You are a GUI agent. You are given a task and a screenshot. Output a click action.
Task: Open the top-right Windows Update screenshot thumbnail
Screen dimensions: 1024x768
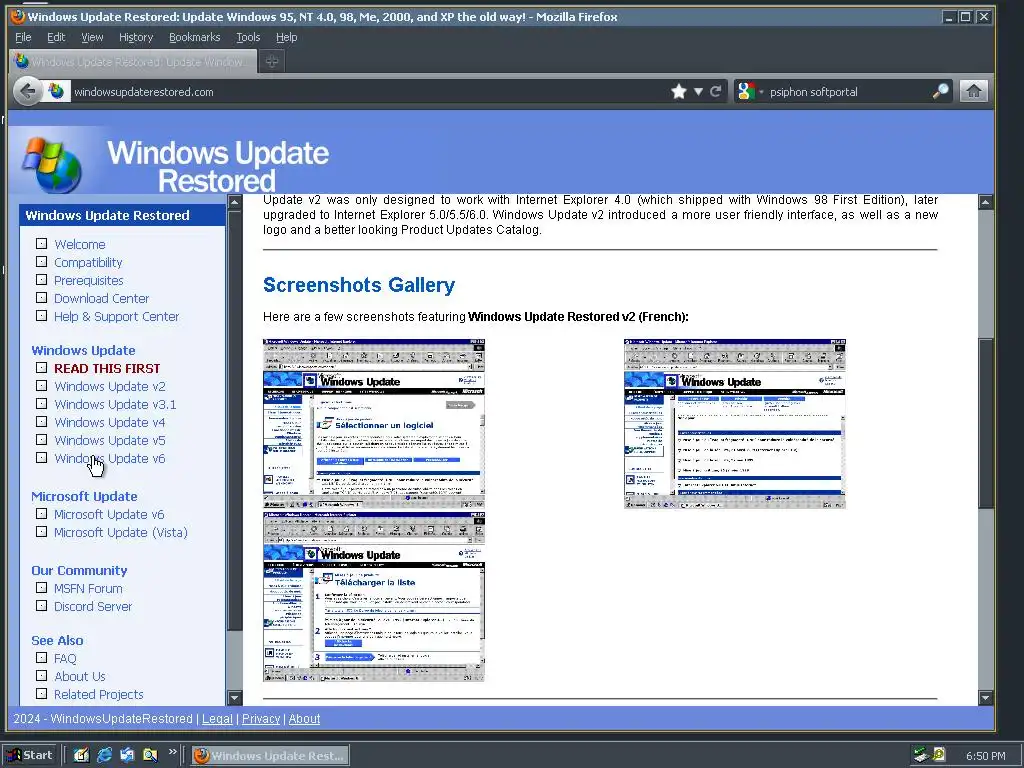pos(735,424)
